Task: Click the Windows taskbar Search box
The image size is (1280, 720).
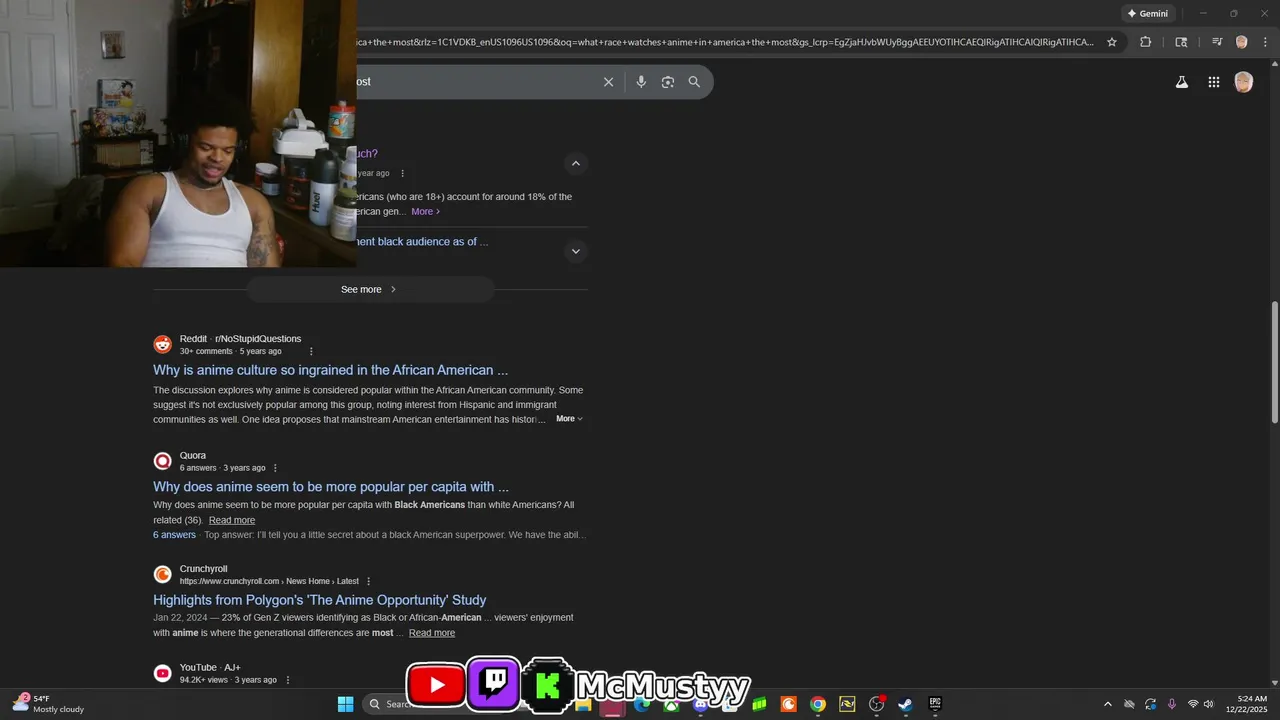Action: coord(385,704)
